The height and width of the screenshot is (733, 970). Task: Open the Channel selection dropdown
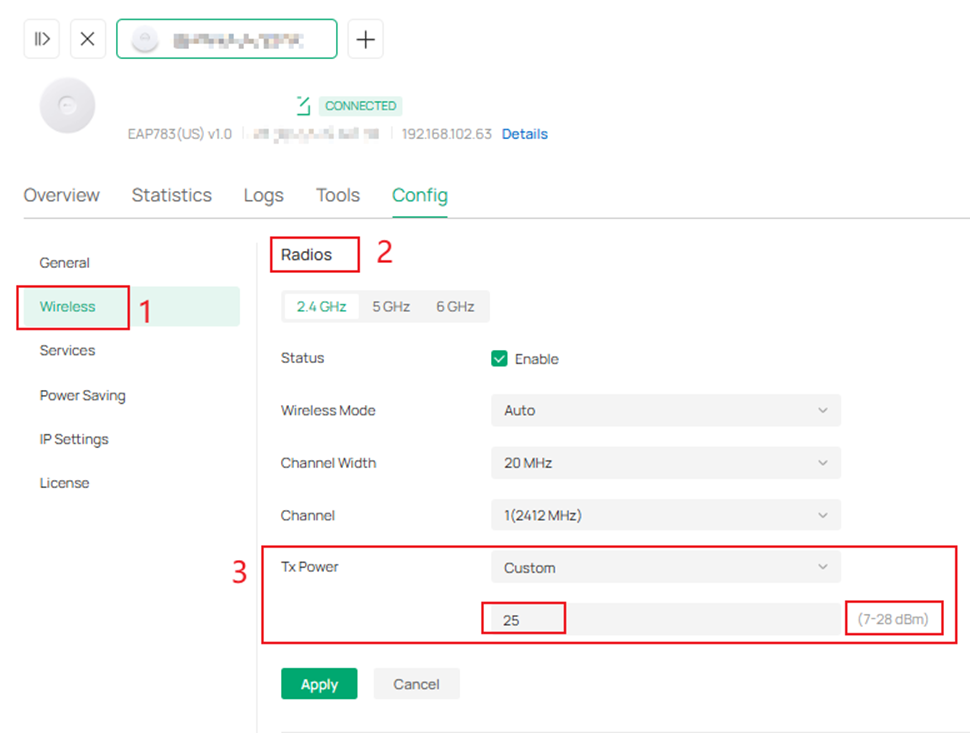point(665,515)
